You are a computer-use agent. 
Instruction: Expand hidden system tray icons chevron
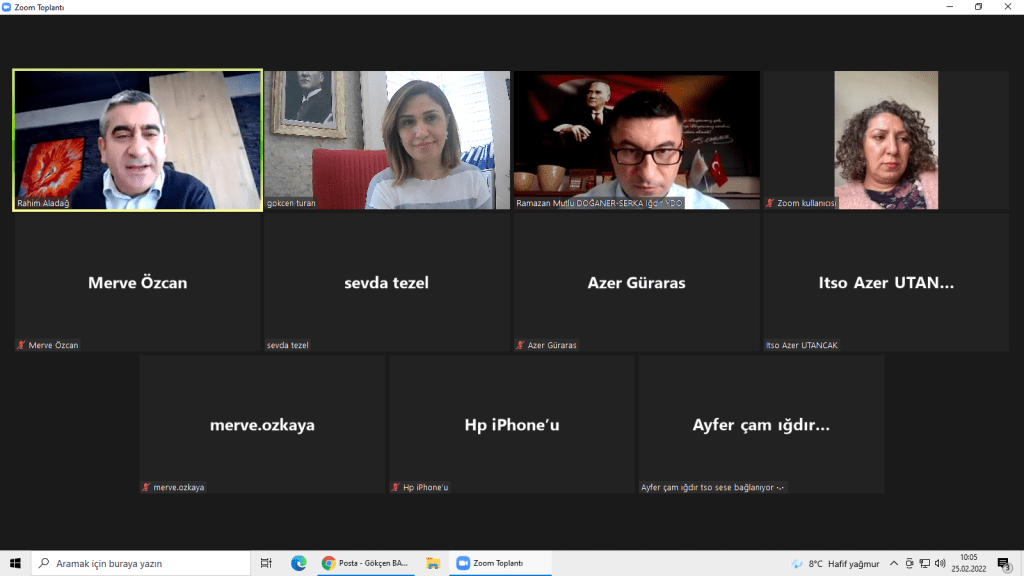click(895, 563)
